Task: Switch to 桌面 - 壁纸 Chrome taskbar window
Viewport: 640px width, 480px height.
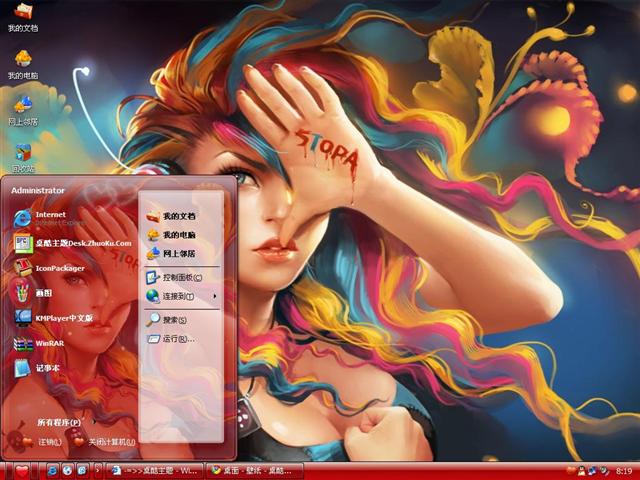Action: (x=255, y=471)
